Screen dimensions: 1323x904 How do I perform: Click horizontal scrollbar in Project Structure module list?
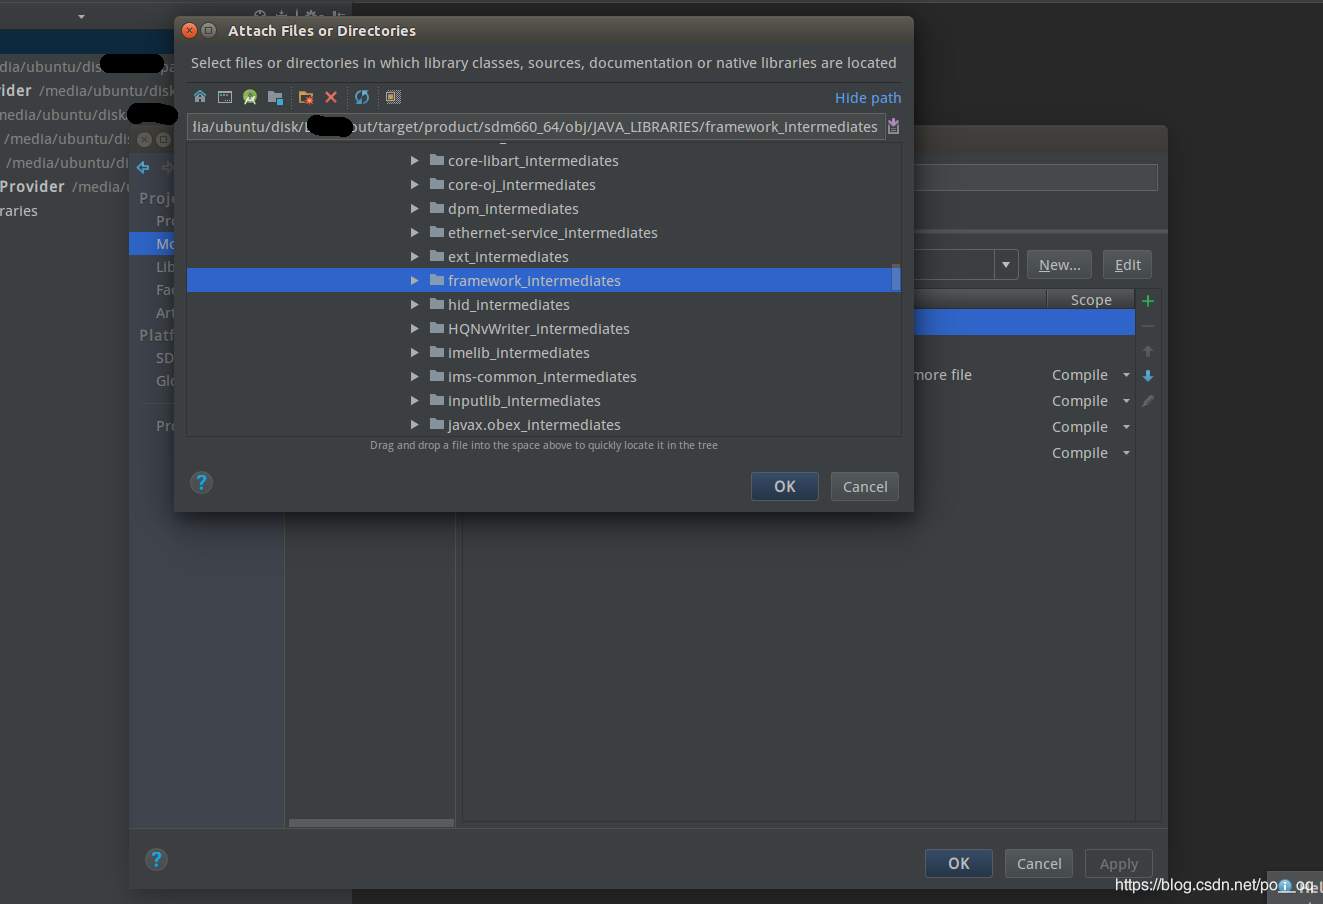point(371,823)
